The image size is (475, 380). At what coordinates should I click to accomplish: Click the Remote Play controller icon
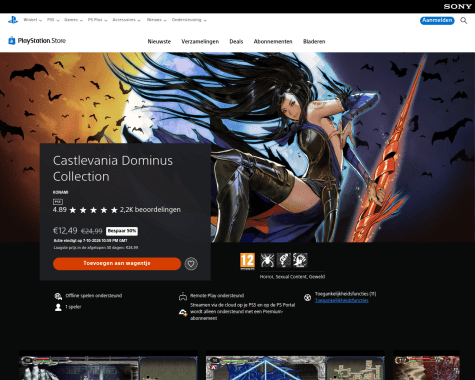(183, 296)
